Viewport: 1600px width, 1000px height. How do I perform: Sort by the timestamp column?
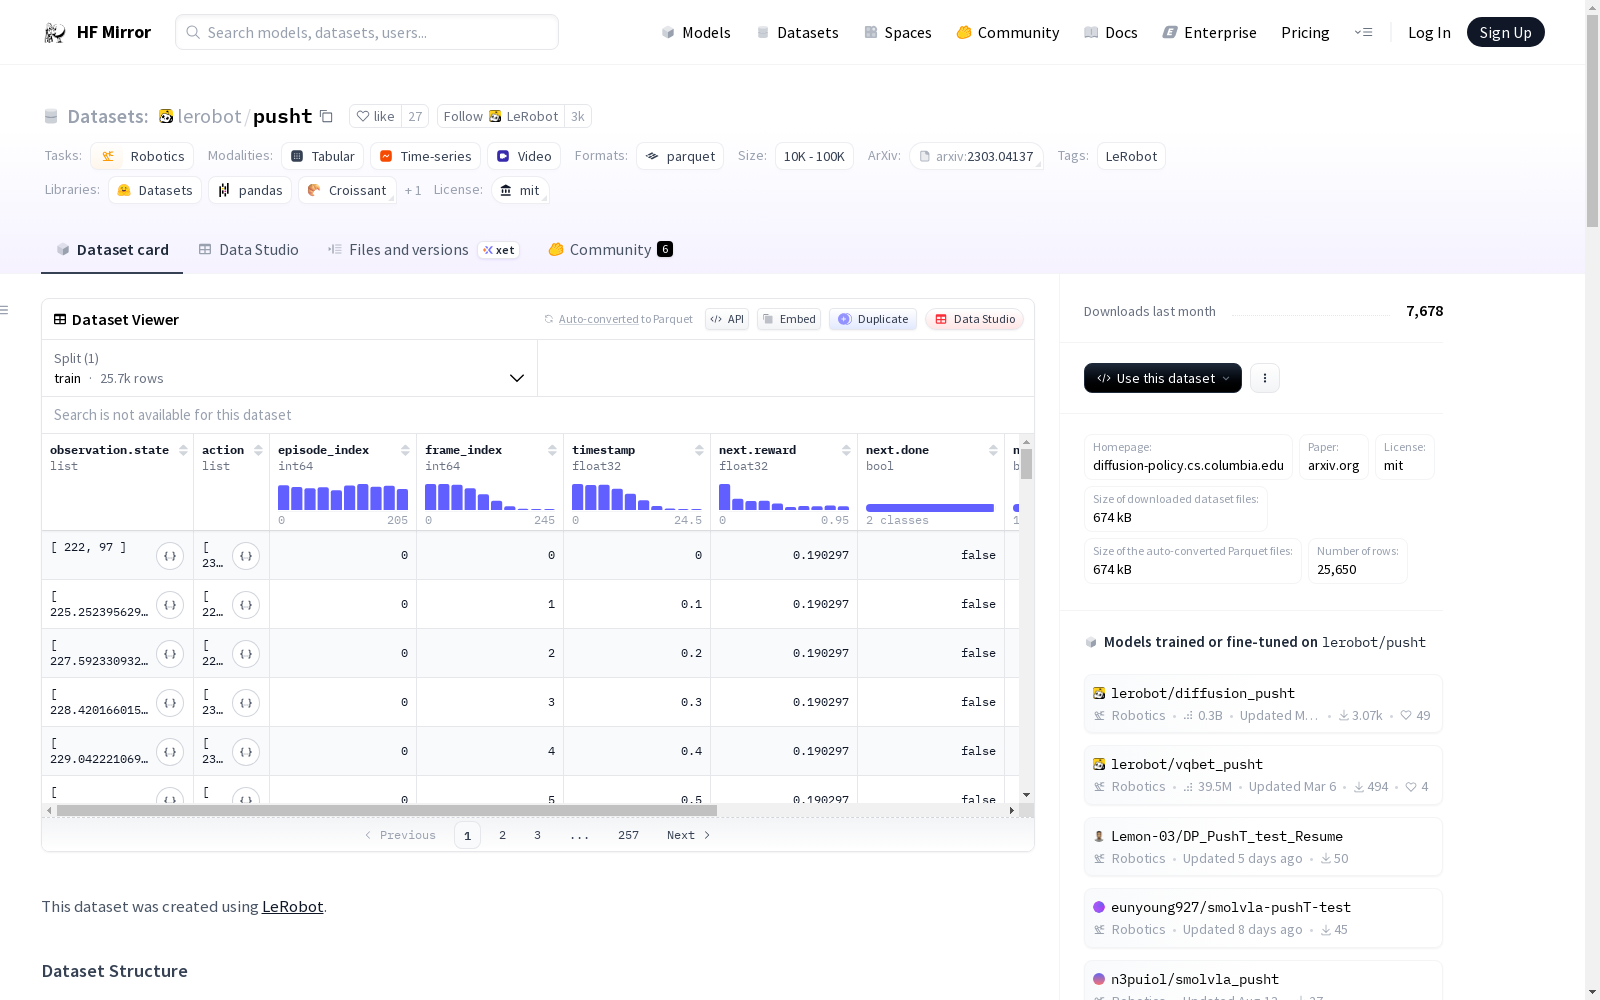click(x=699, y=450)
